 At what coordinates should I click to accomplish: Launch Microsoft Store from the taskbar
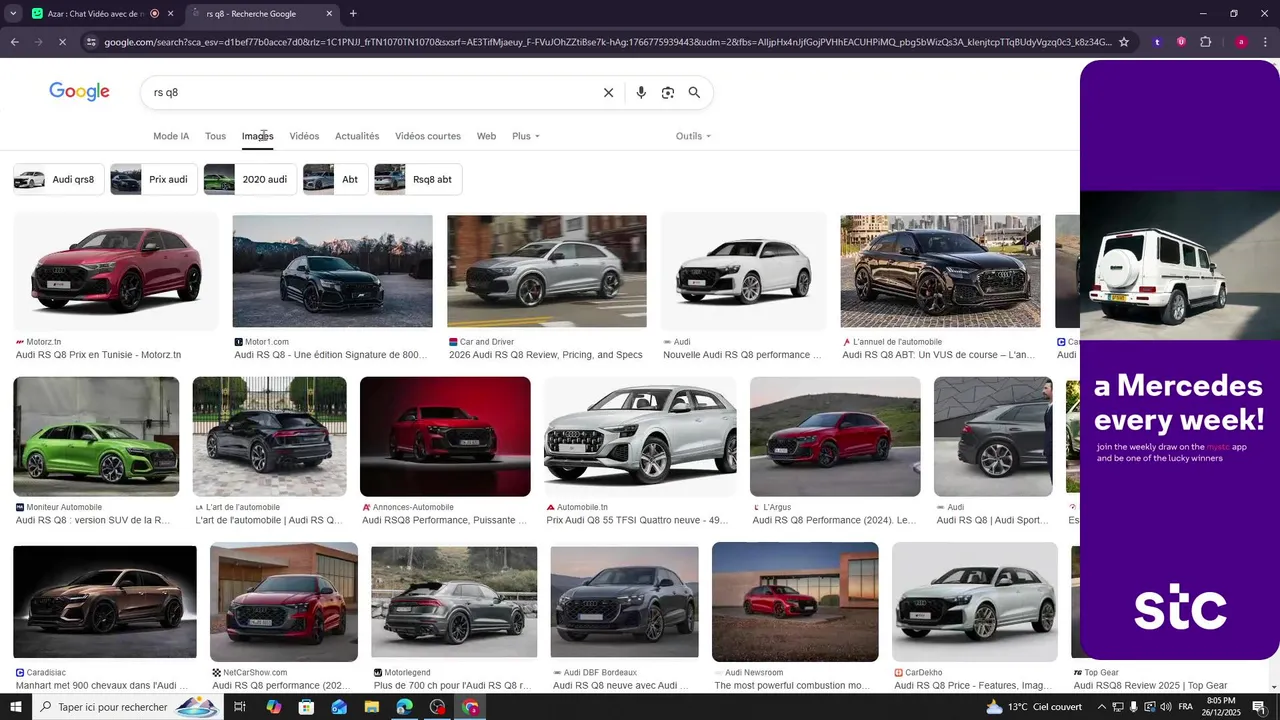coord(306,707)
